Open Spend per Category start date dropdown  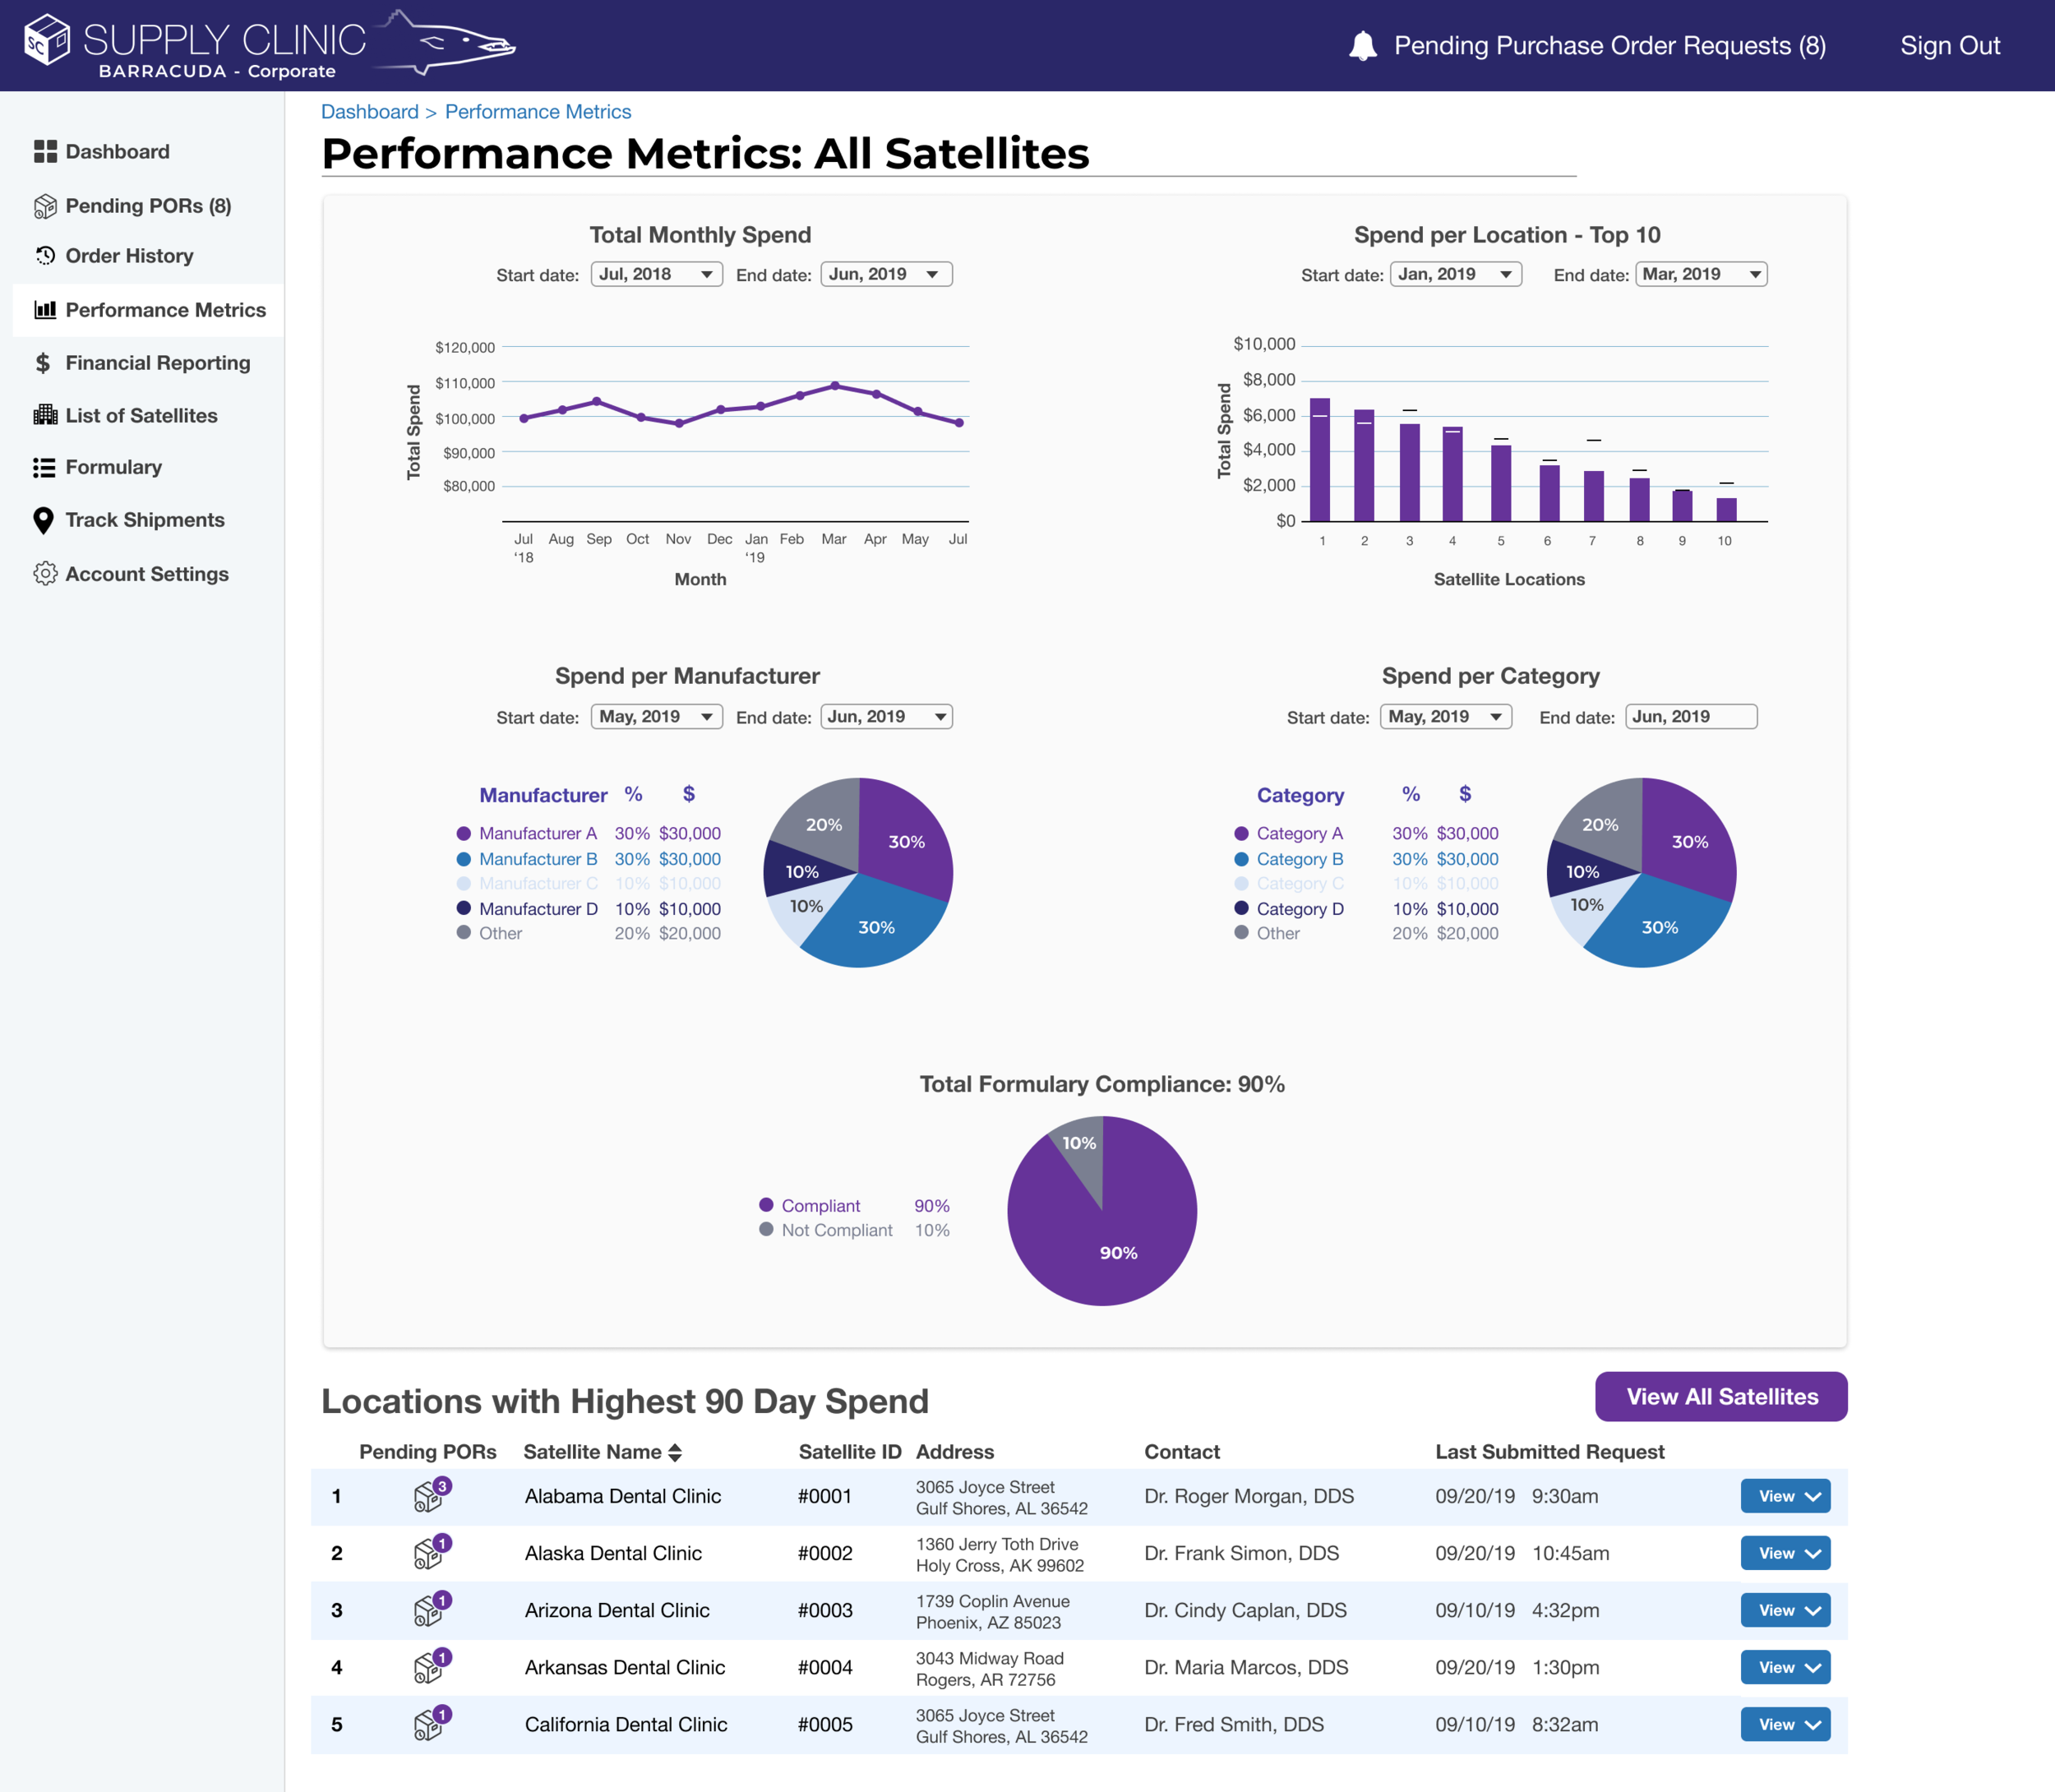[x=1446, y=717]
